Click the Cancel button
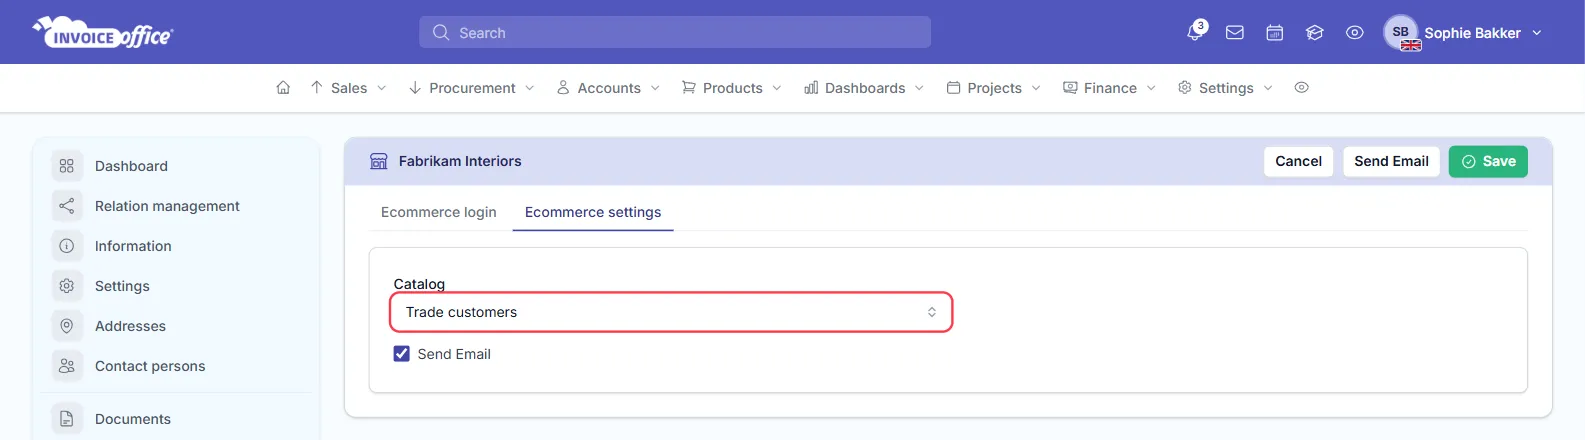Screen dimensions: 1585x440 1298,161
